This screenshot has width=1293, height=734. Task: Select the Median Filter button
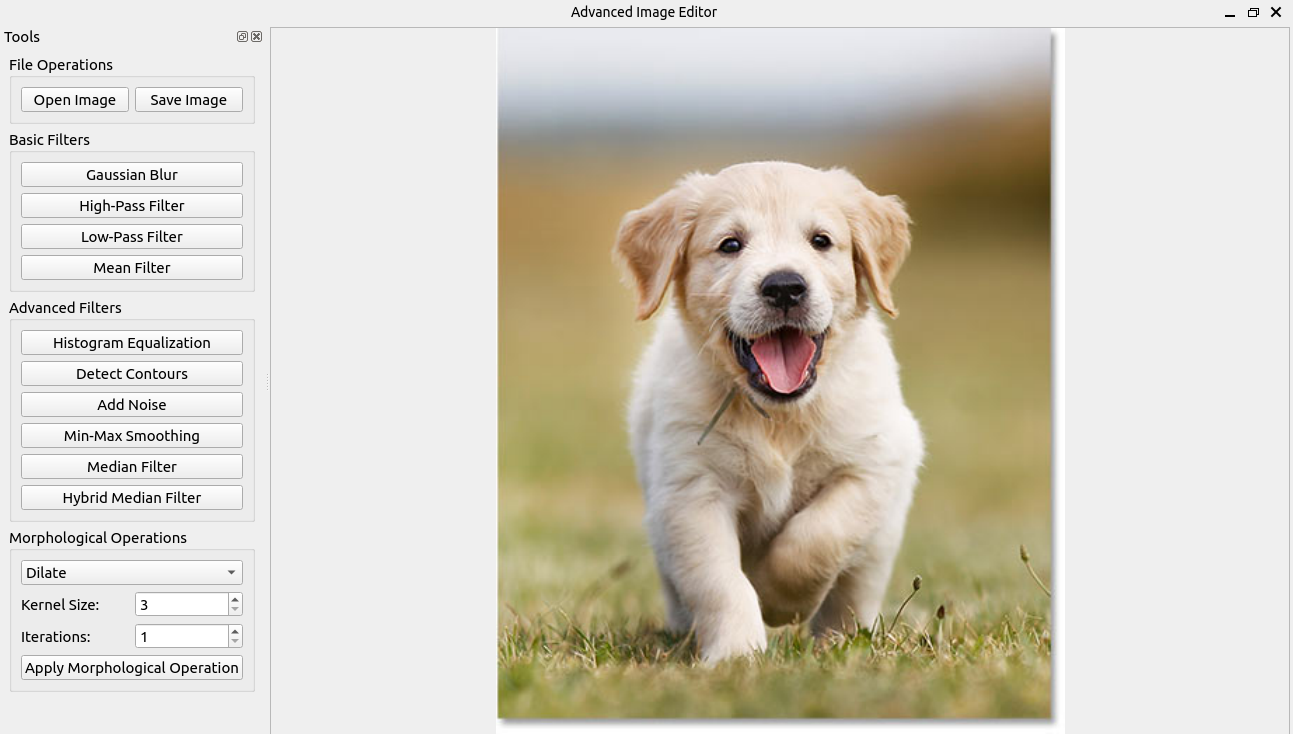[x=132, y=467]
